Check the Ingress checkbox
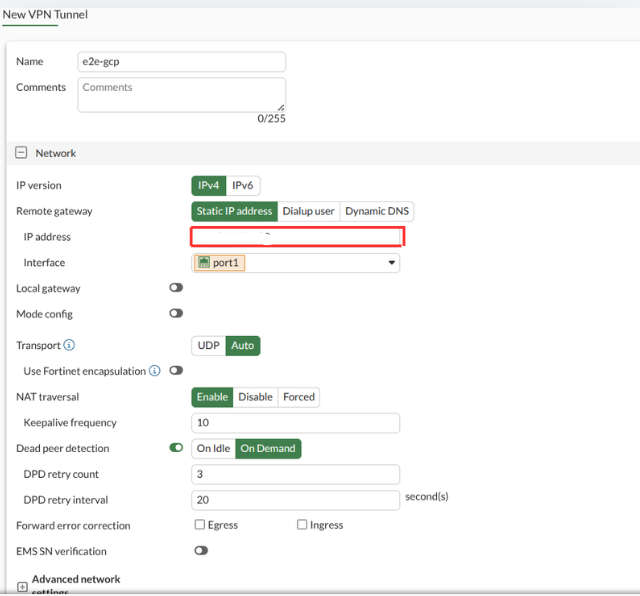The width and height of the screenshot is (640, 596). point(302,525)
